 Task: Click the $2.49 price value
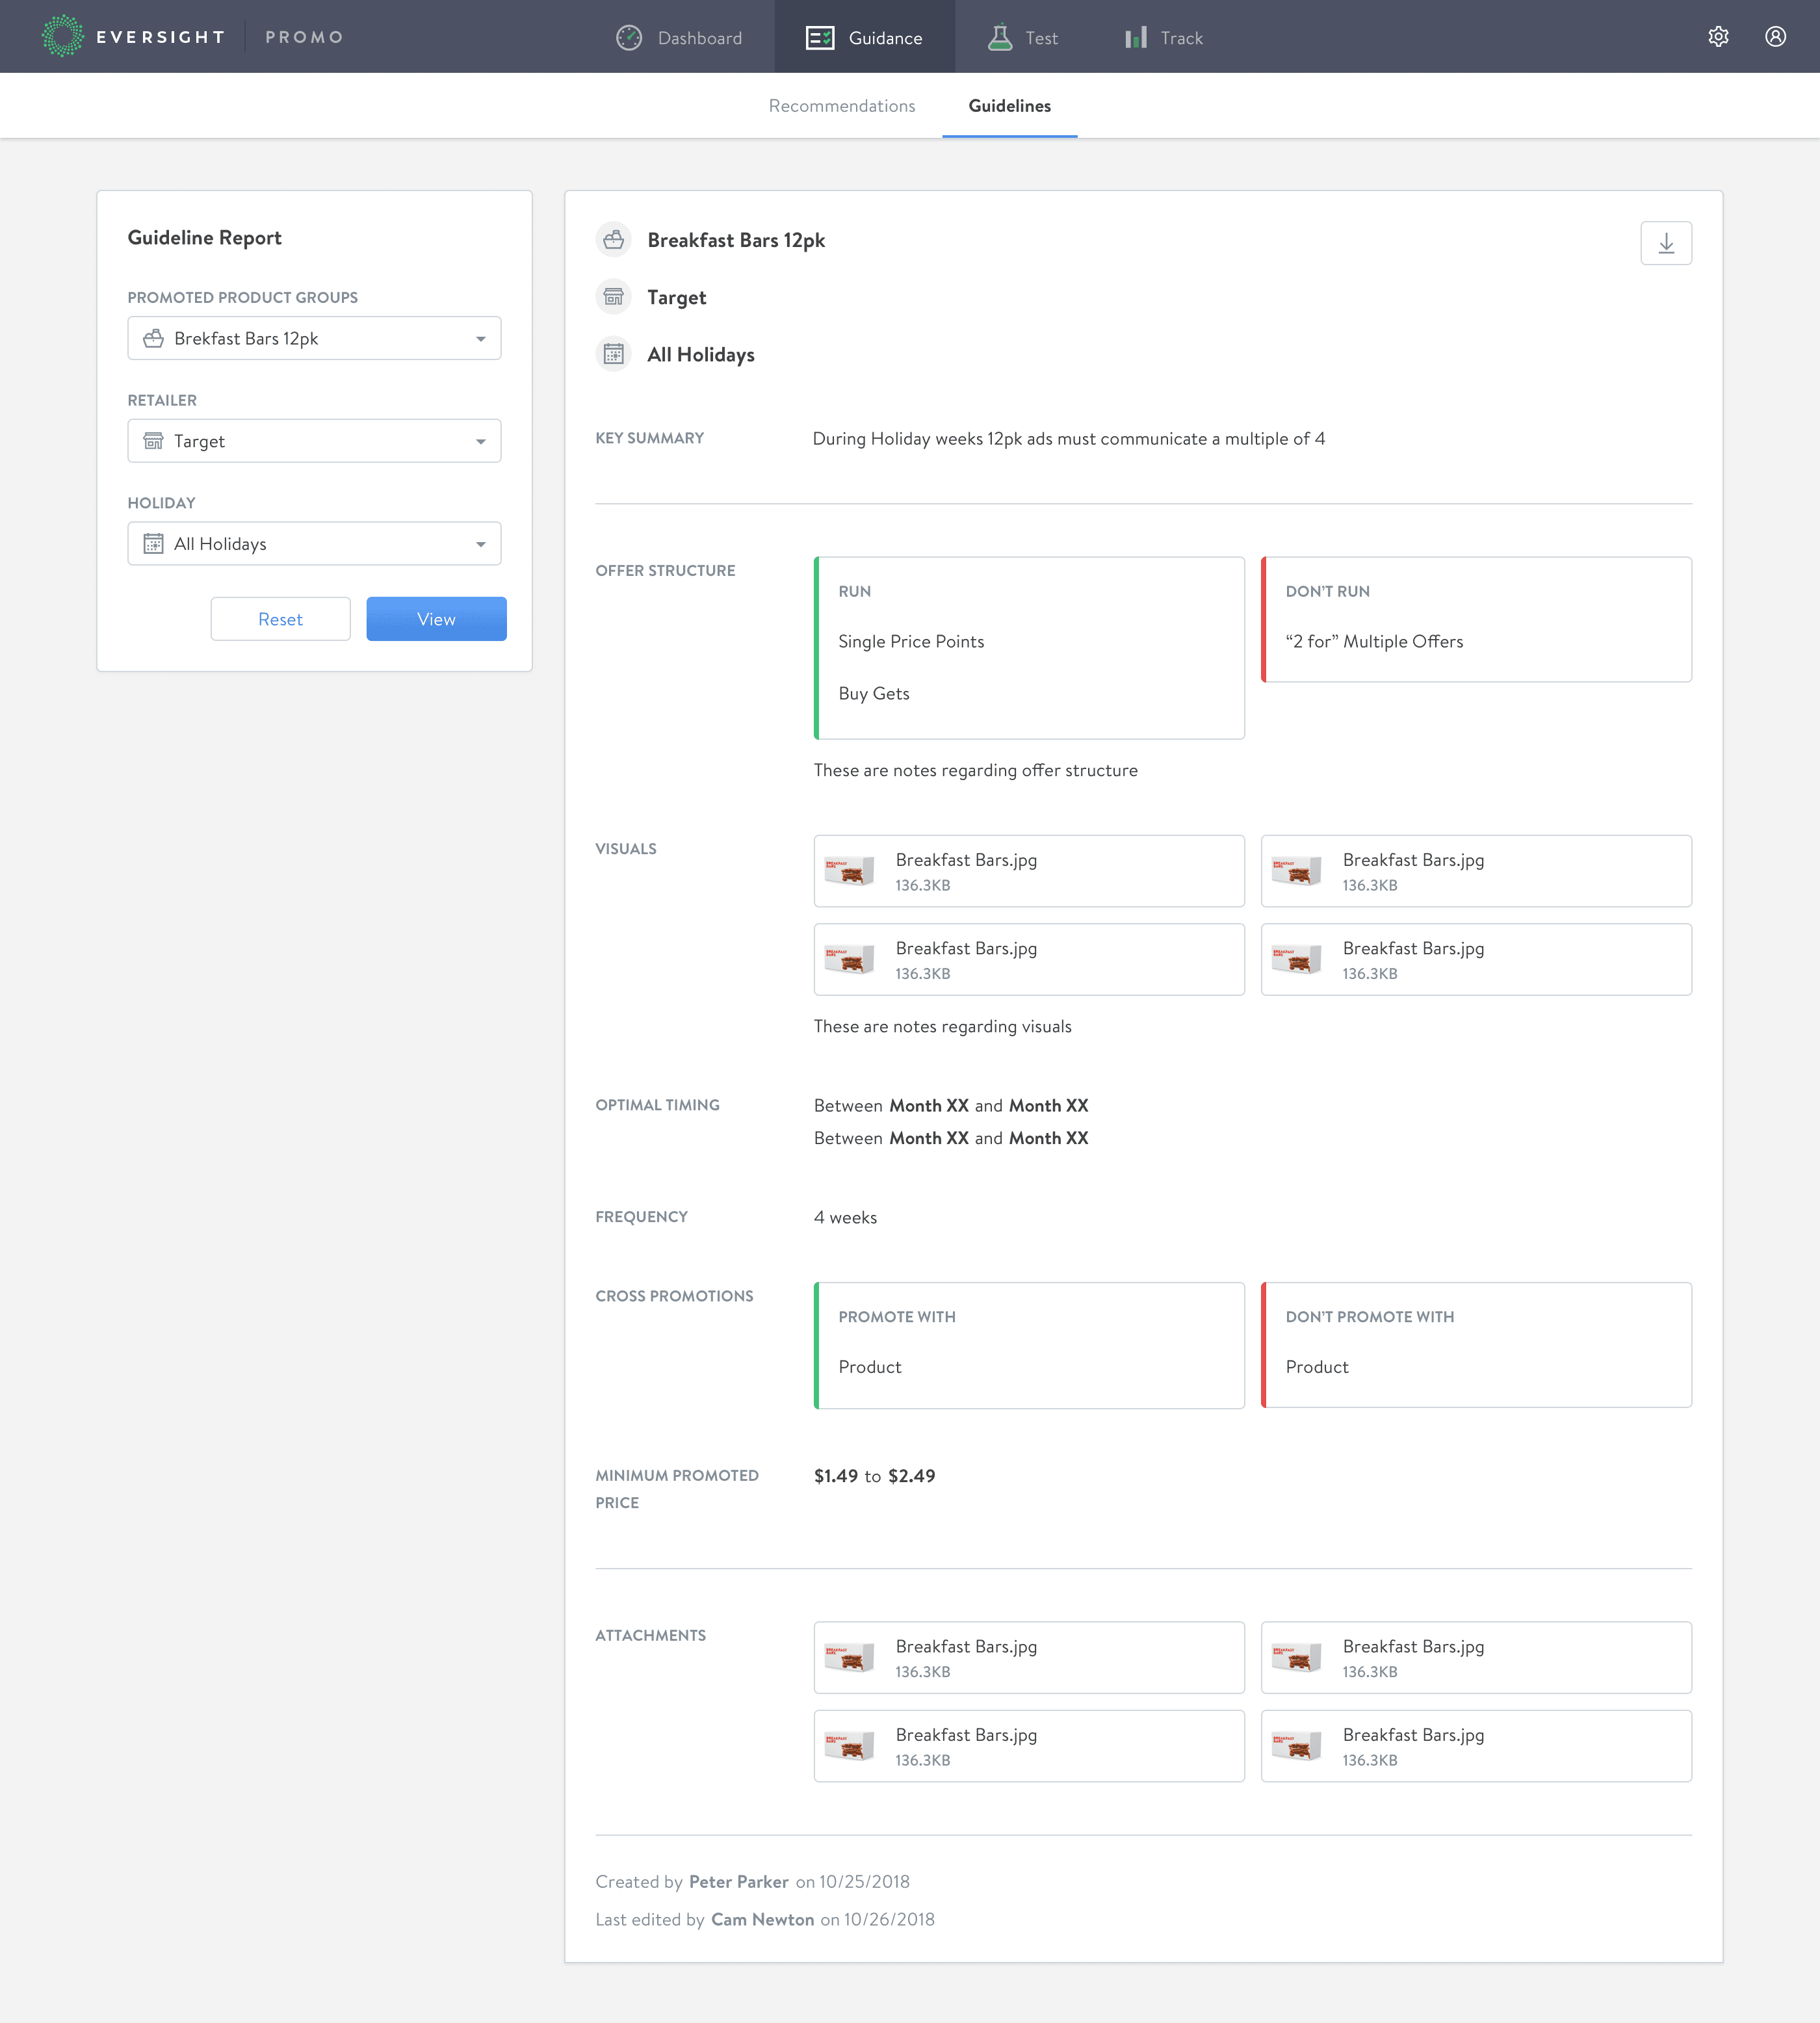point(912,1476)
